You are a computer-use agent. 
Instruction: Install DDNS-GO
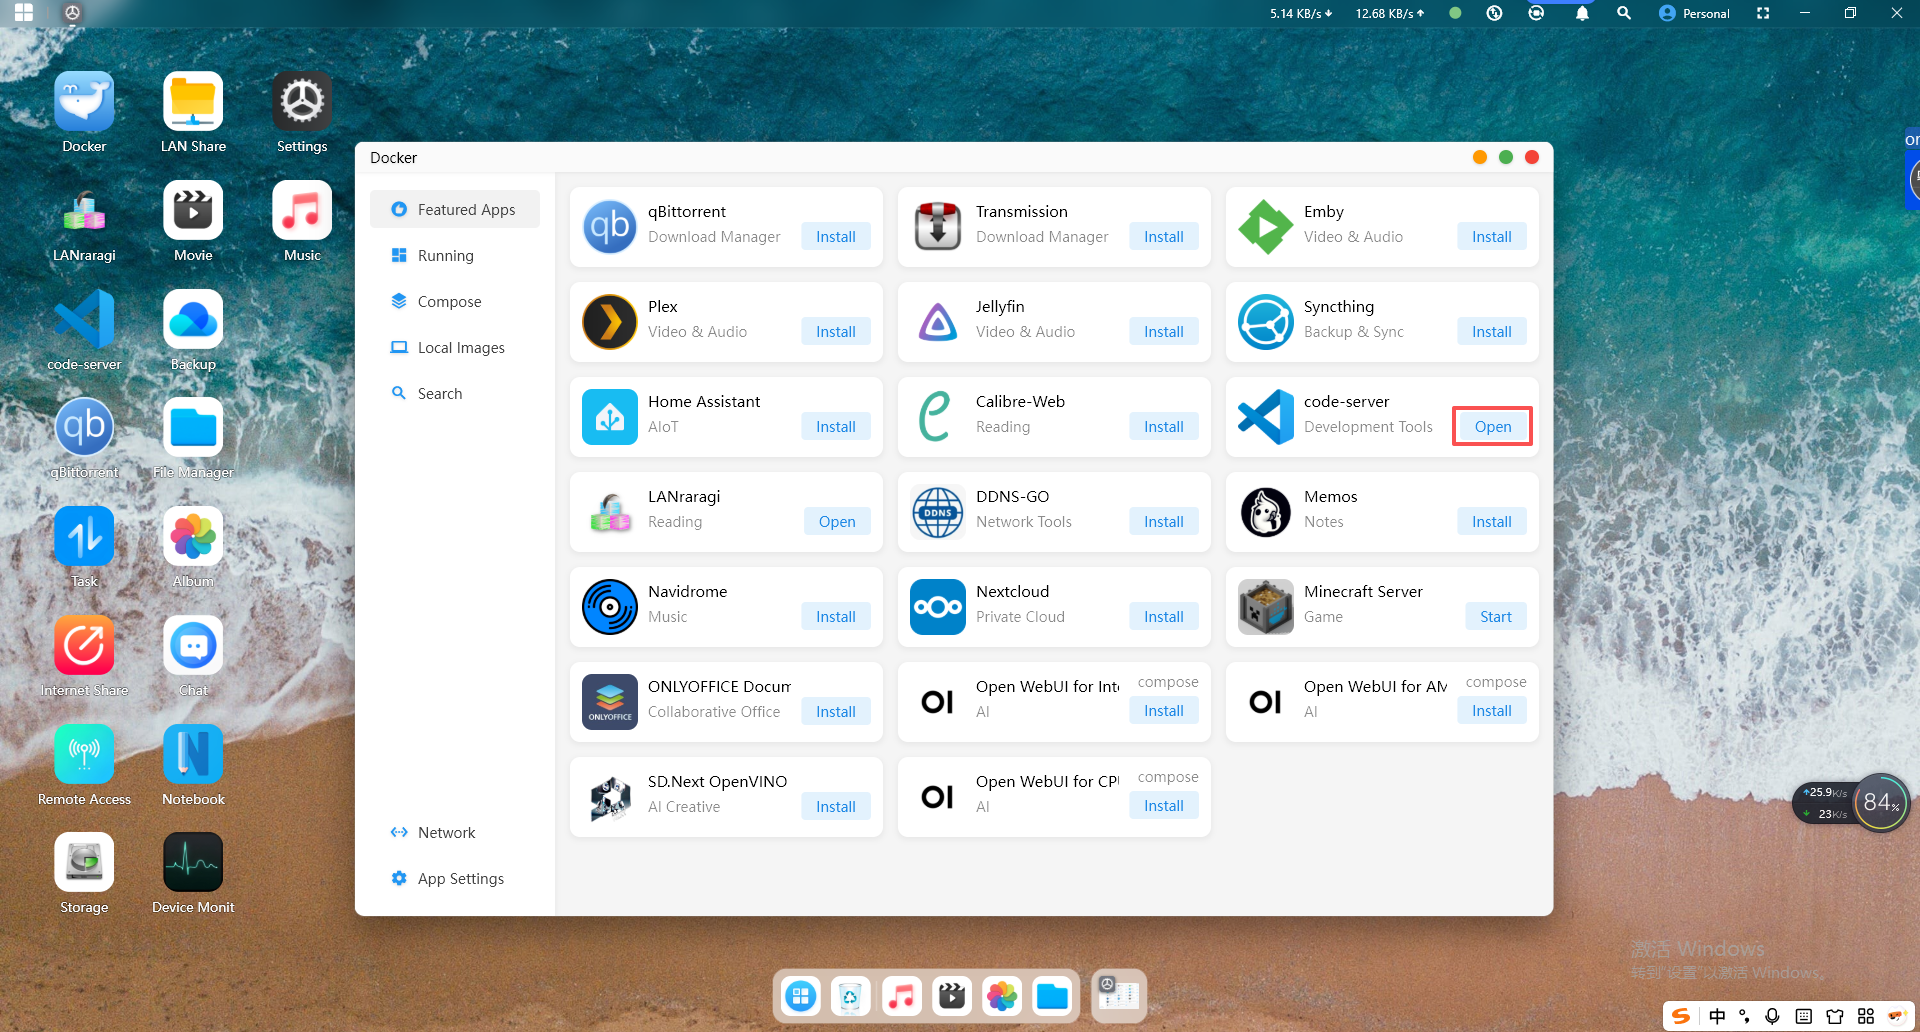pos(1164,522)
